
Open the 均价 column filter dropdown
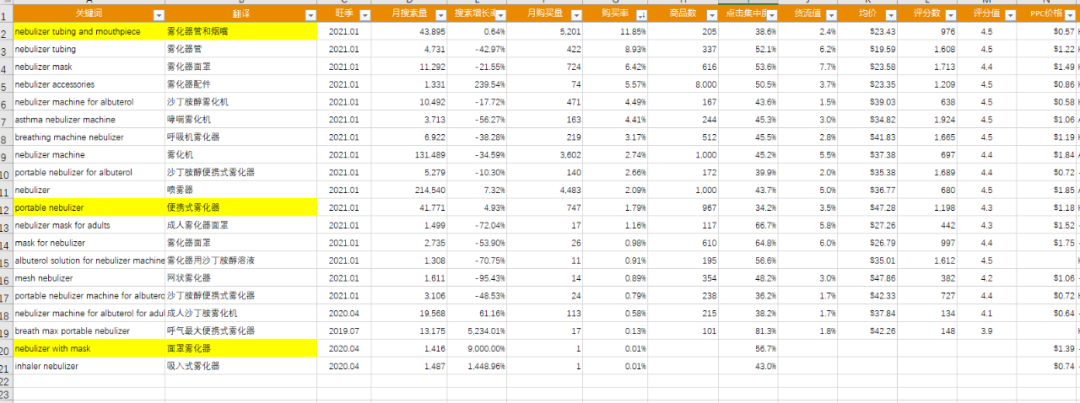tap(892, 14)
